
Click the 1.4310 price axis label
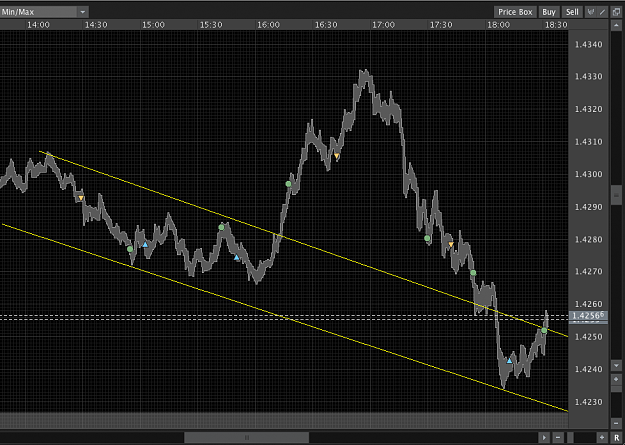point(588,142)
